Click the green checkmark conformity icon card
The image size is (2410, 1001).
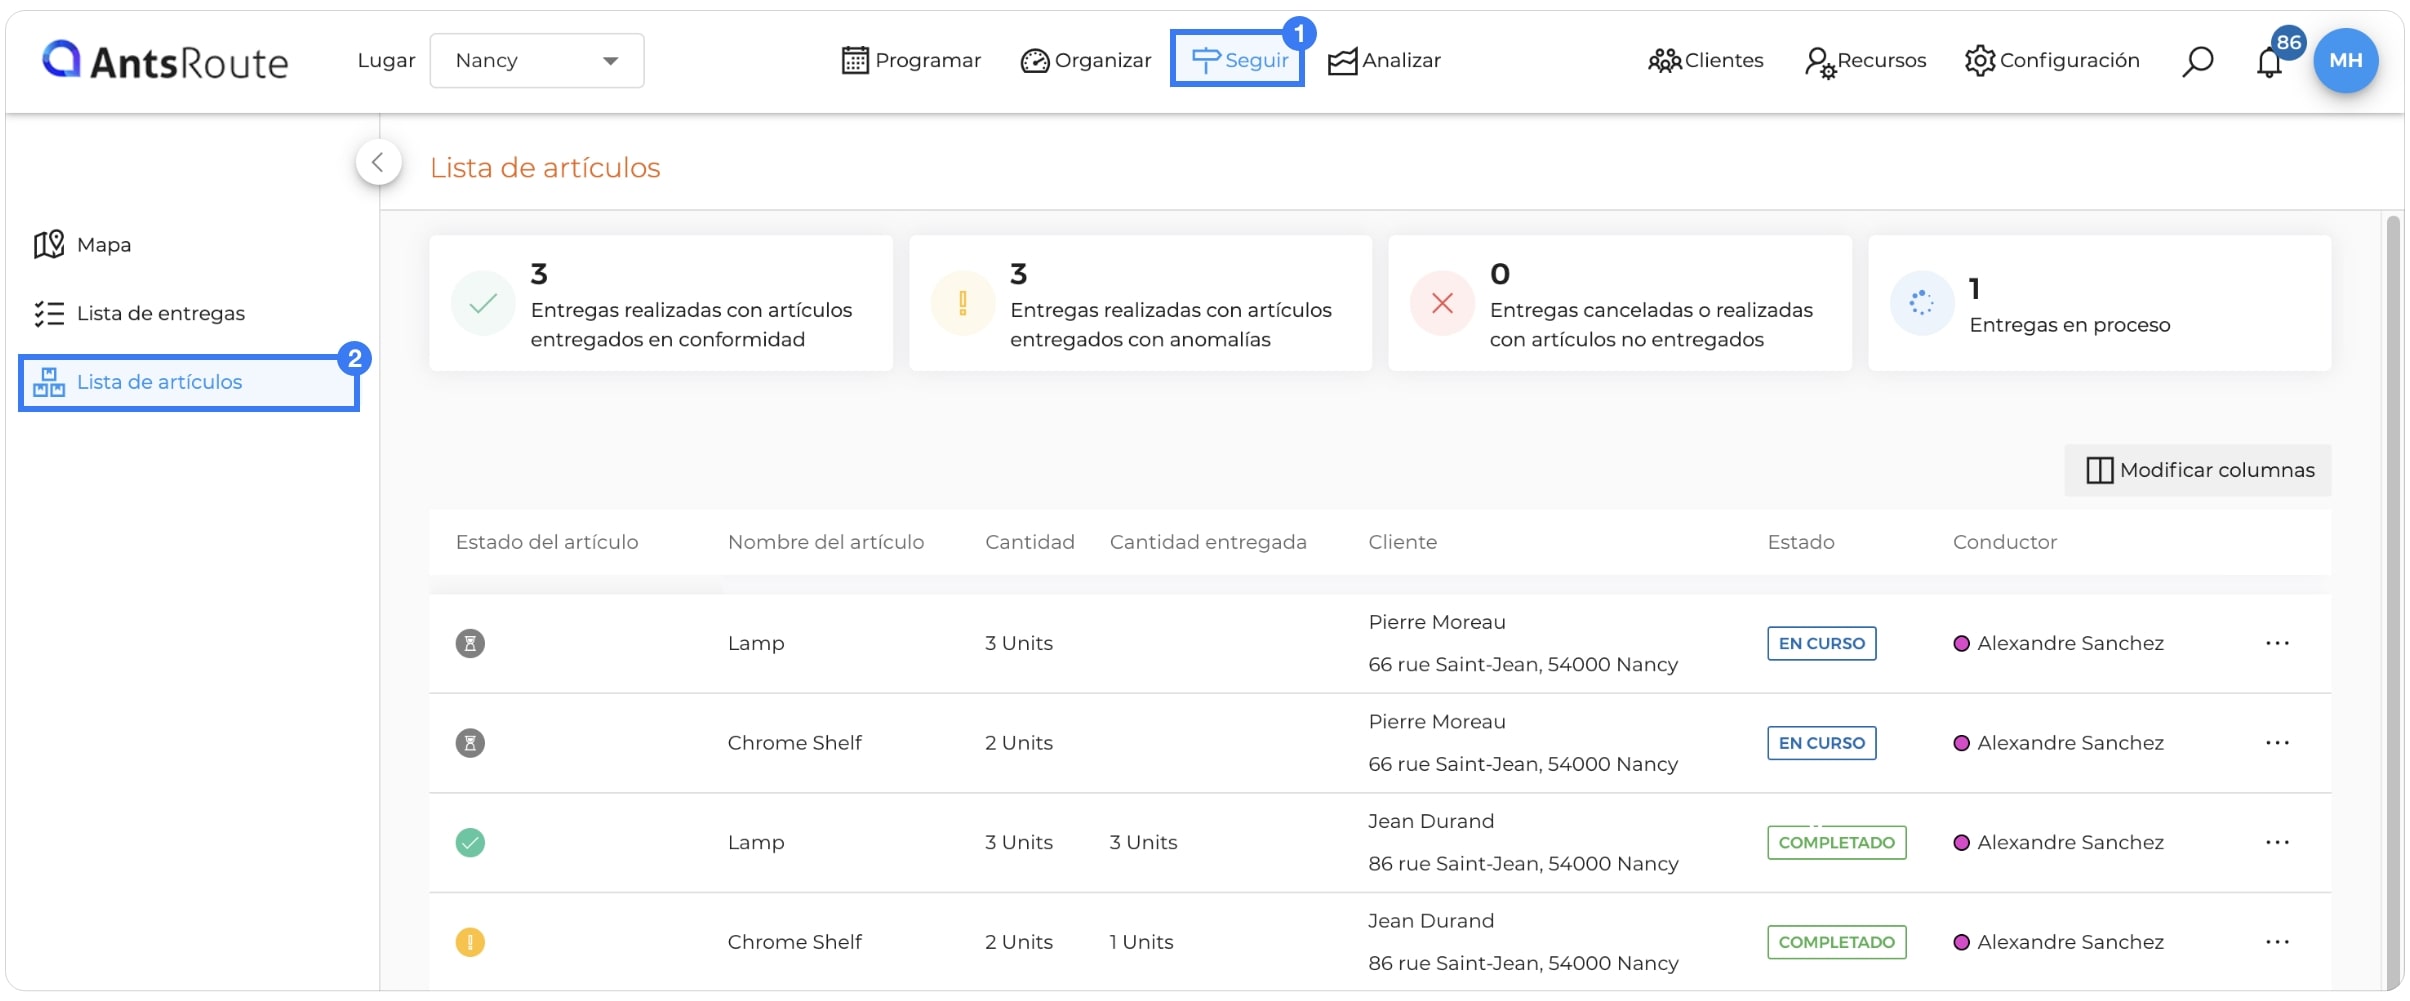(x=483, y=303)
